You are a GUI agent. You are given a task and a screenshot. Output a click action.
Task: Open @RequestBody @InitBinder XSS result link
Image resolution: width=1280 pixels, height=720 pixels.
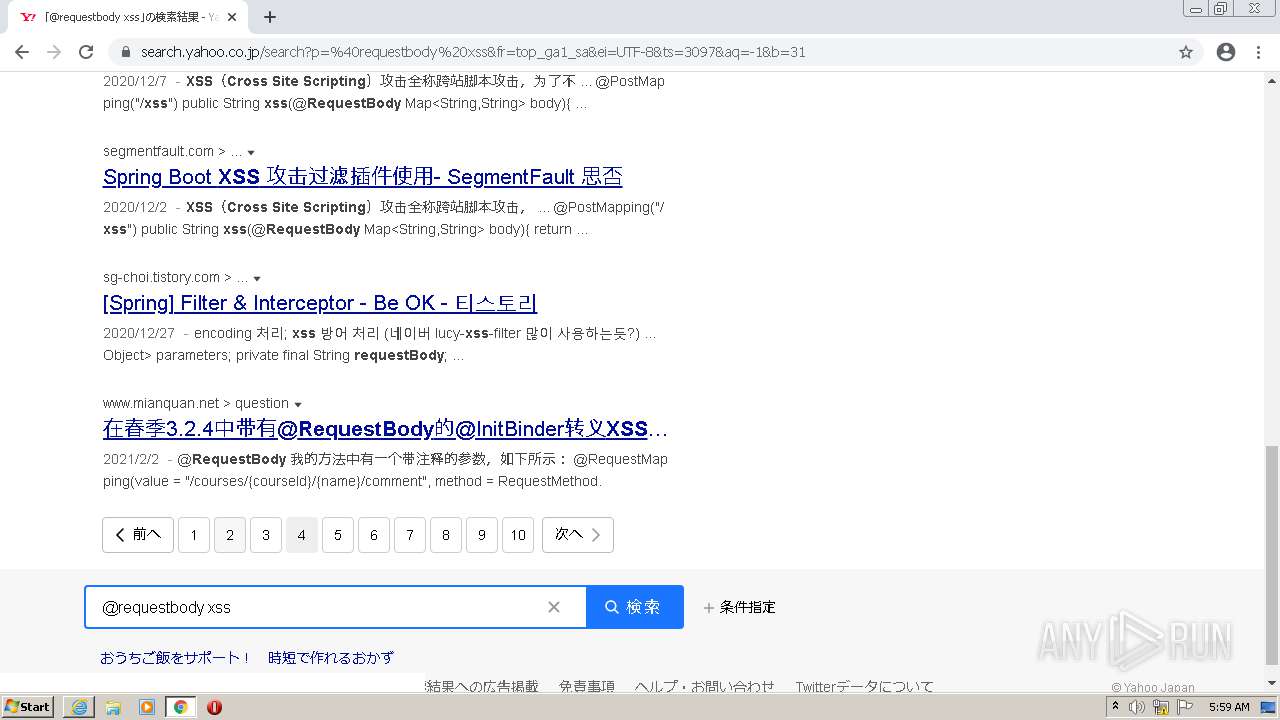click(x=385, y=429)
